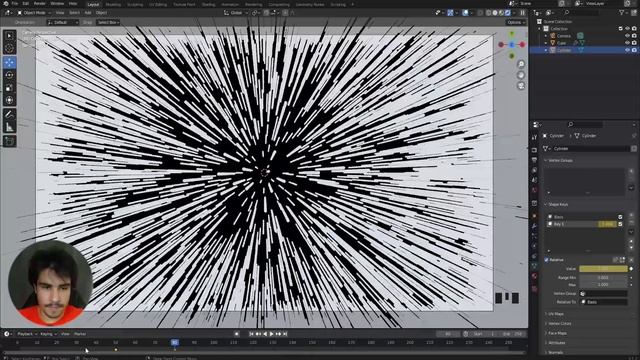Select the Material Preview shading mode
This screenshot has height=360, width=640.
(501, 13)
